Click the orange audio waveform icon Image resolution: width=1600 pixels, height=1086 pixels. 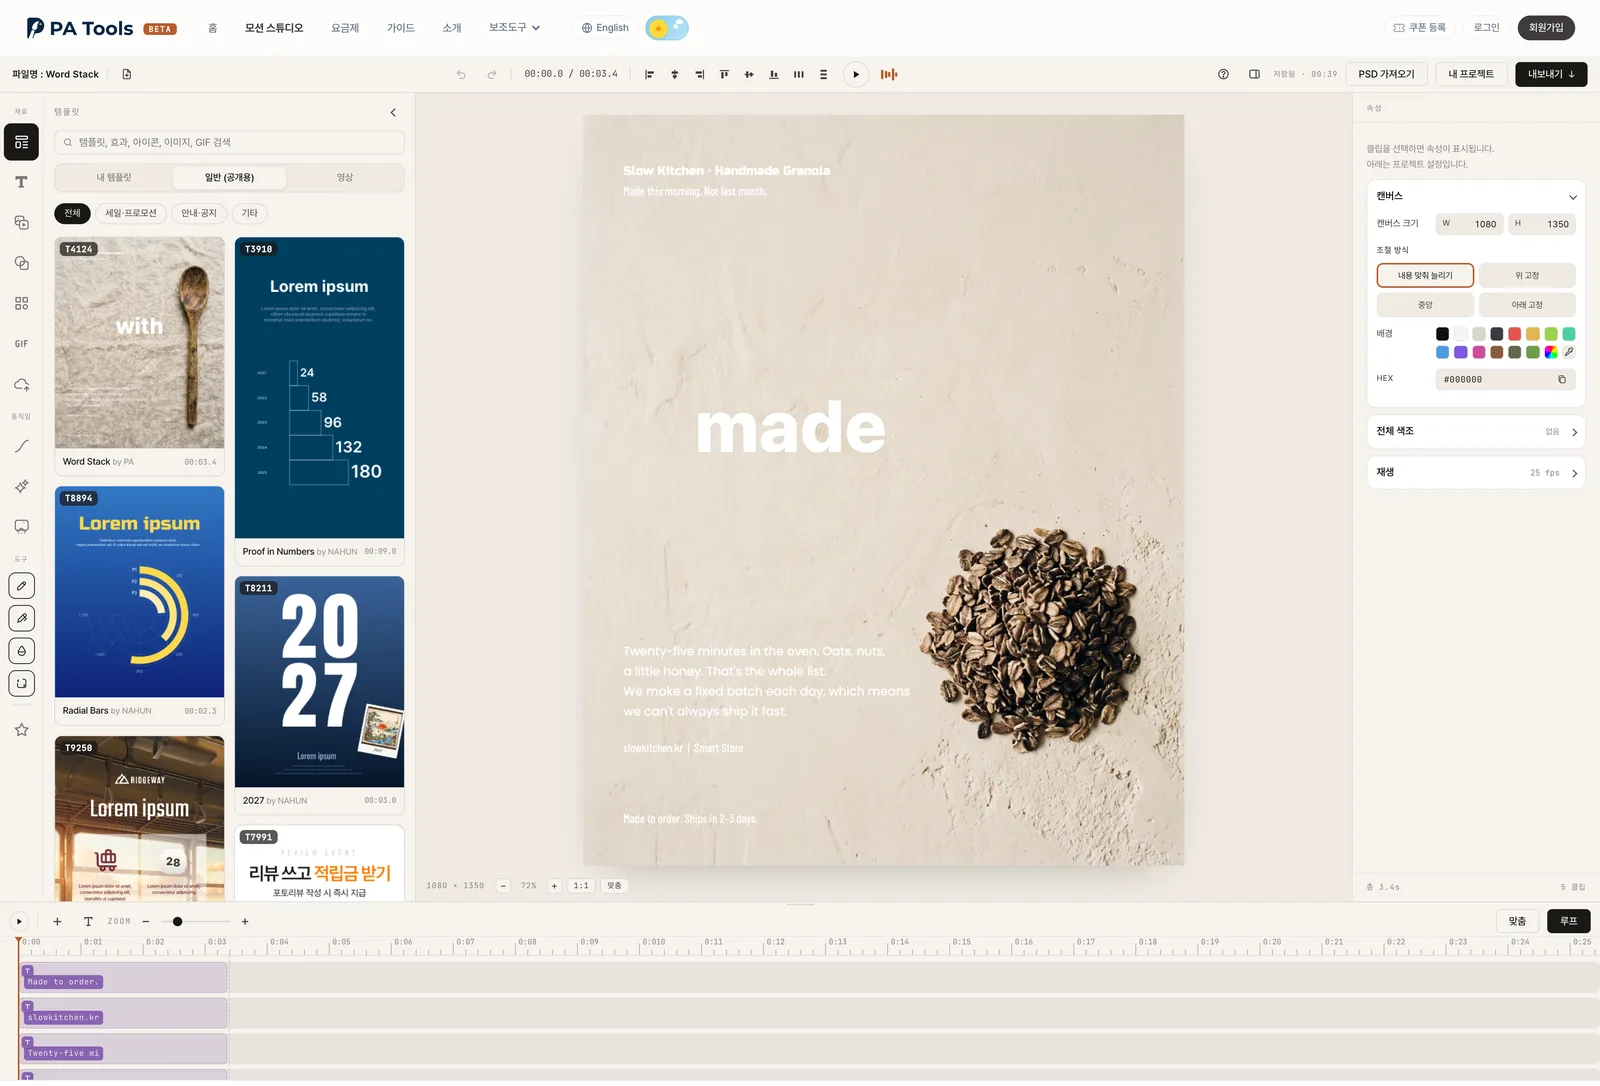click(x=889, y=74)
